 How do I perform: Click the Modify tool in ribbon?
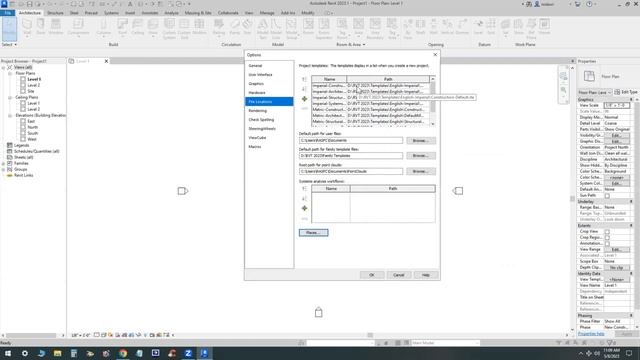9,28
